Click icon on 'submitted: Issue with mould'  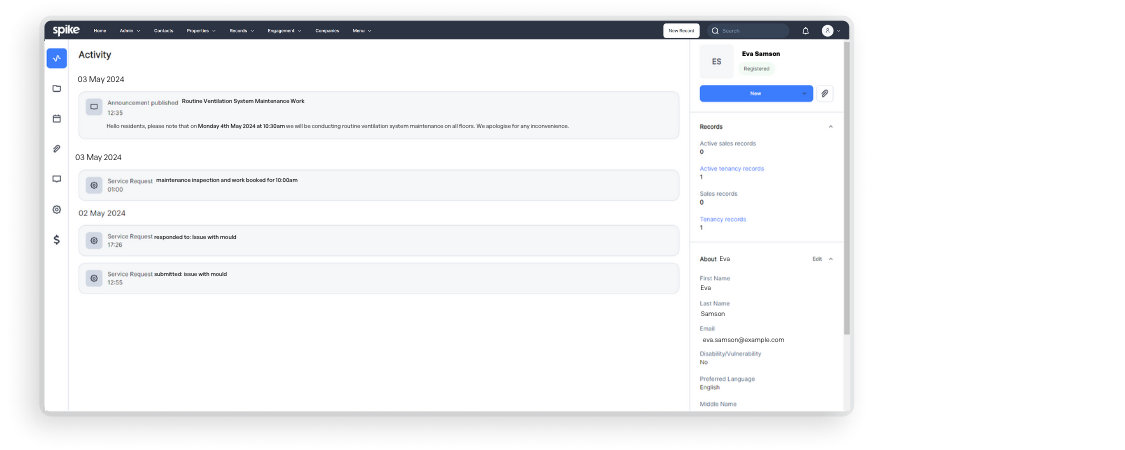point(94,278)
